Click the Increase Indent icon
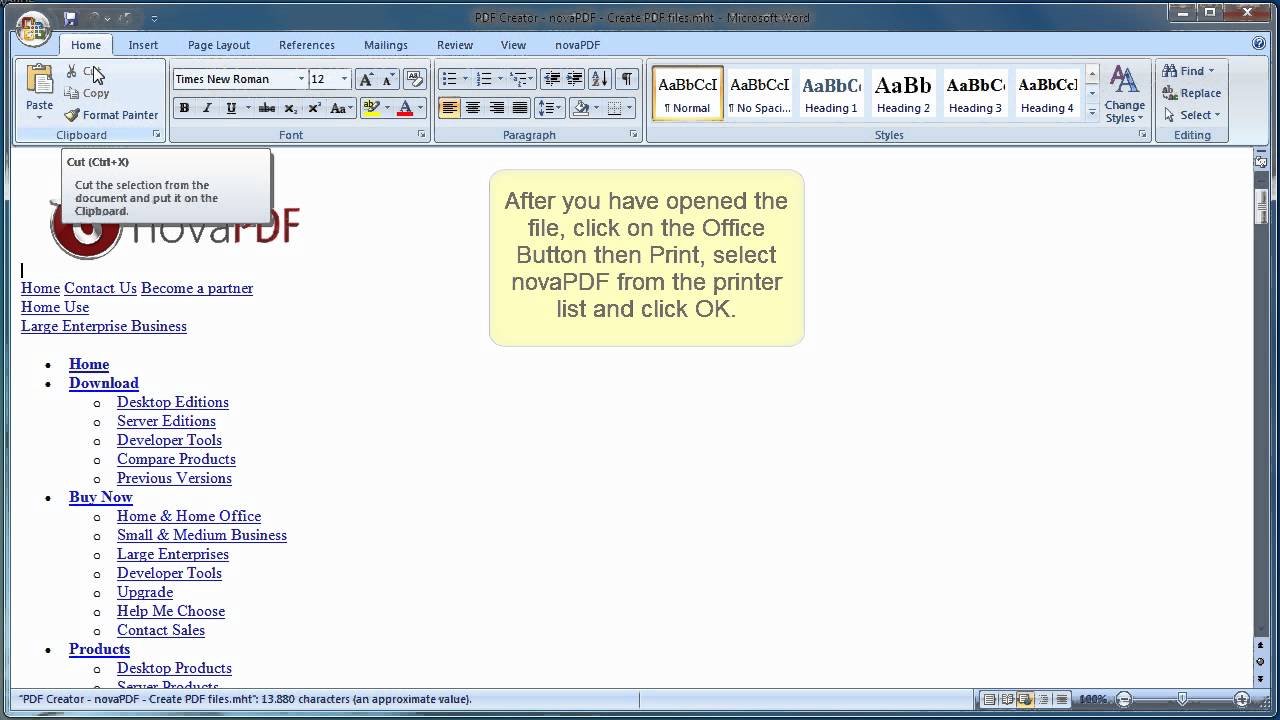Screen dimensions: 1280x720 pyautogui.click(x=575, y=79)
